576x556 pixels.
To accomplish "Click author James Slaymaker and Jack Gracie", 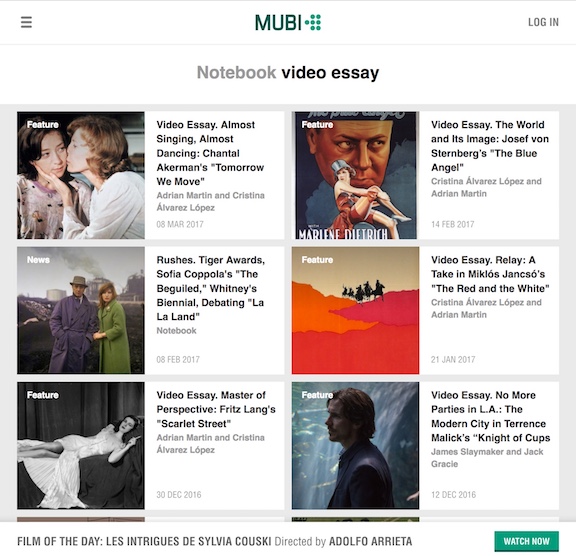I will tap(487, 458).
